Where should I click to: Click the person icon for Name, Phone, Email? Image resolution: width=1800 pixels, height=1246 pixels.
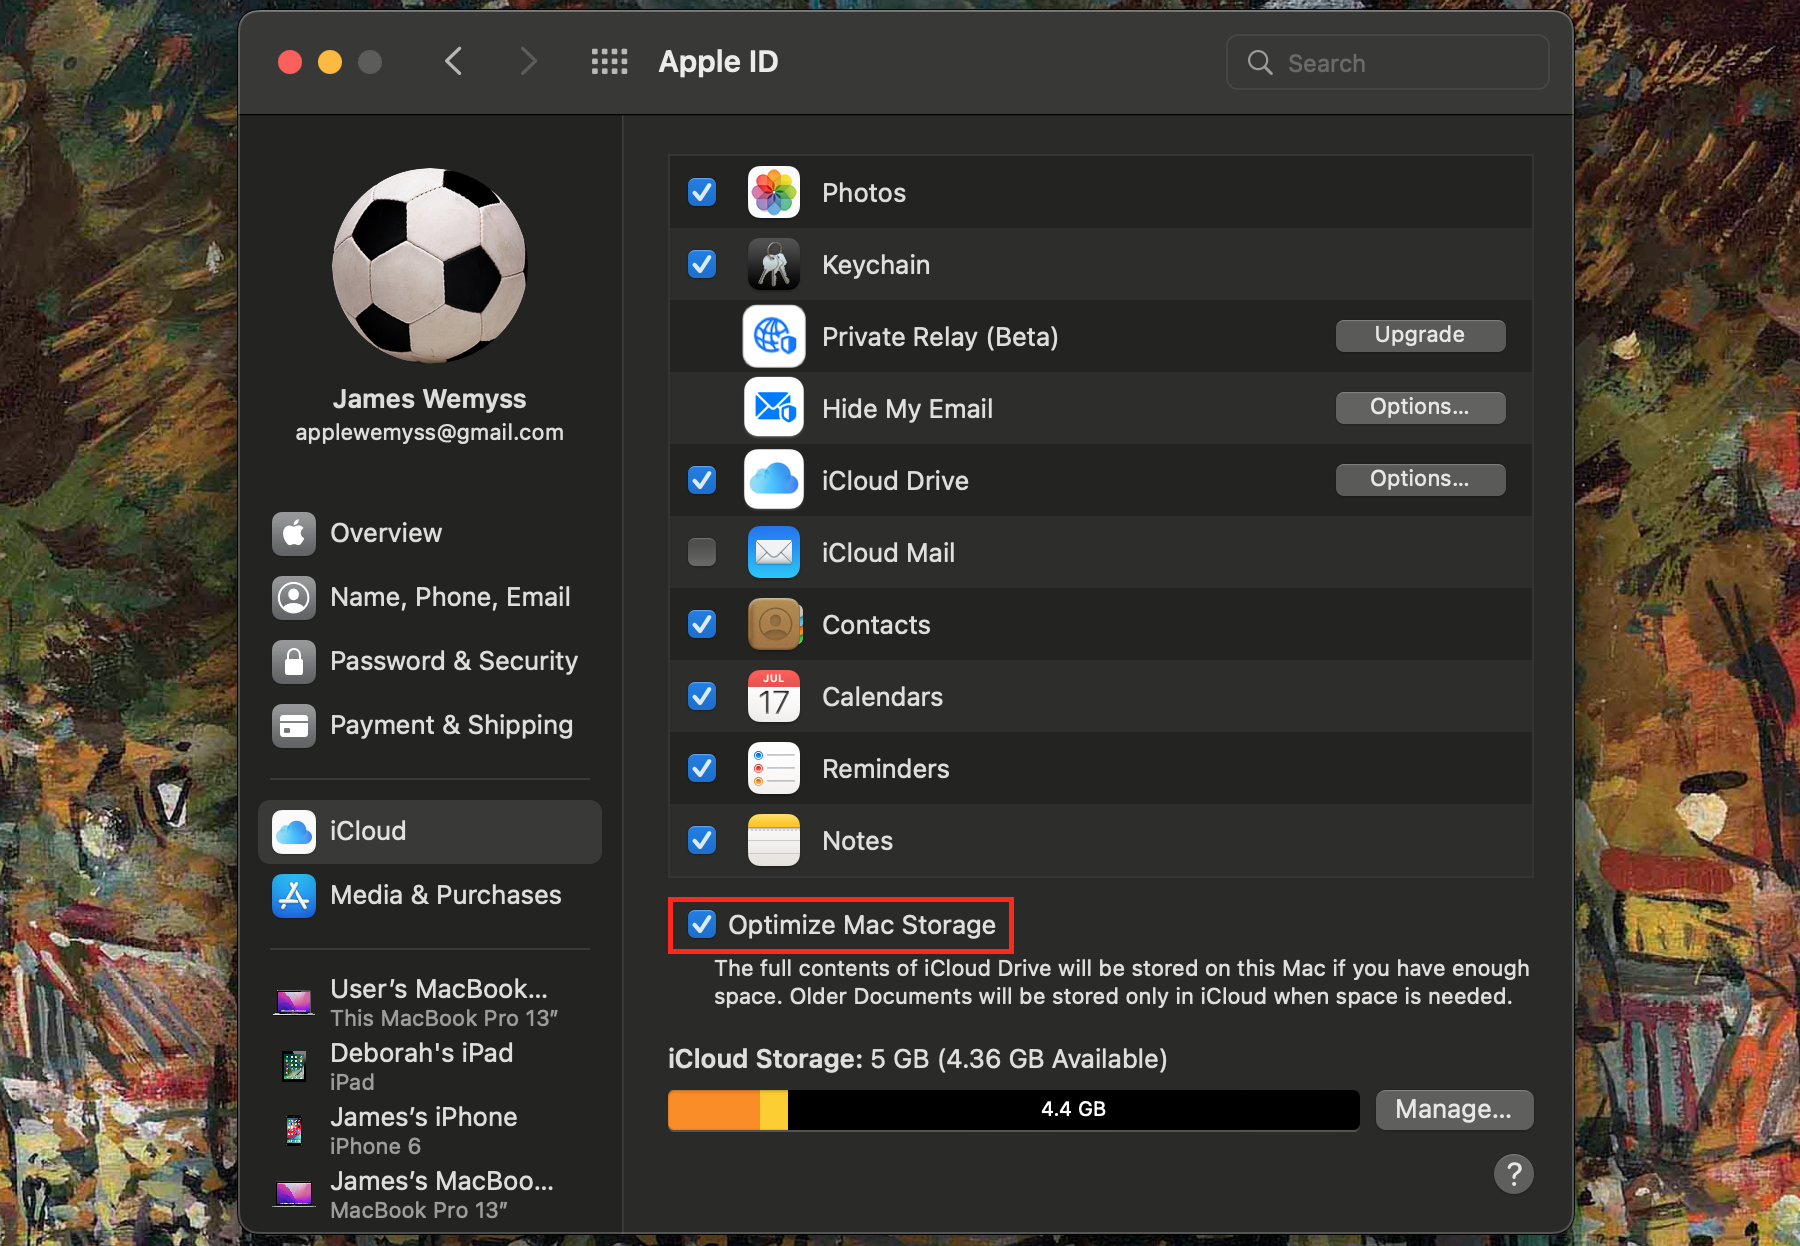(x=294, y=597)
